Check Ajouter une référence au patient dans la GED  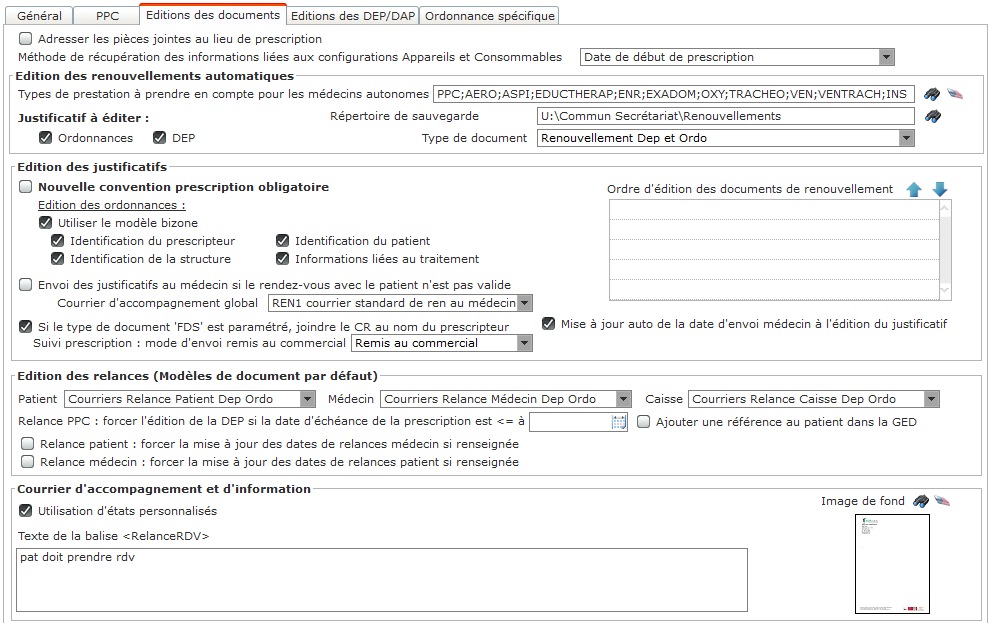point(643,421)
